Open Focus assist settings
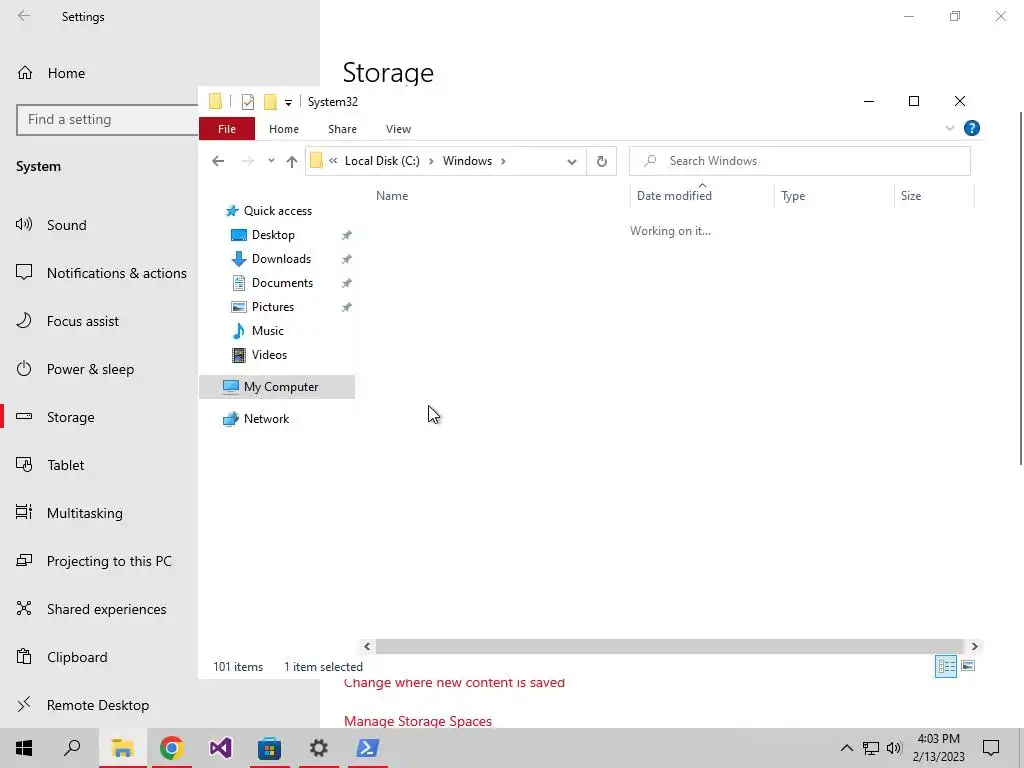 [82, 321]
